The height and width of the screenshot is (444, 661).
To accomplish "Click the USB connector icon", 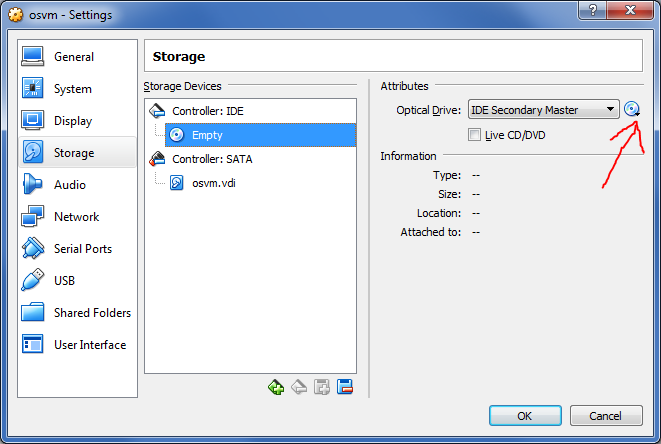I will tap(32, 280).
